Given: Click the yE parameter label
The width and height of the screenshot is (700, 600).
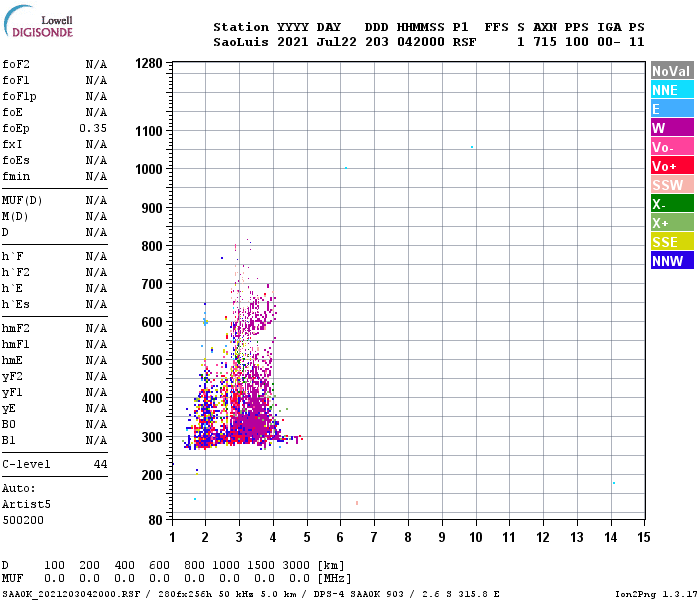Looking at the screenshot, I should coord(9,408).
